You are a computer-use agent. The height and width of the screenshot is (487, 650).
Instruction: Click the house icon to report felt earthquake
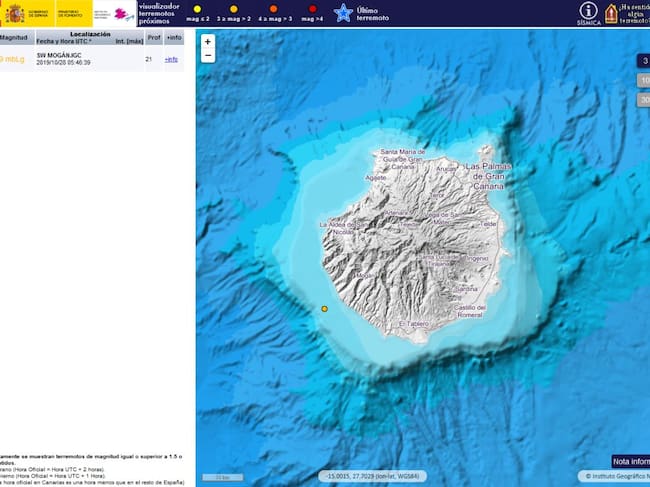pos(611,13)
